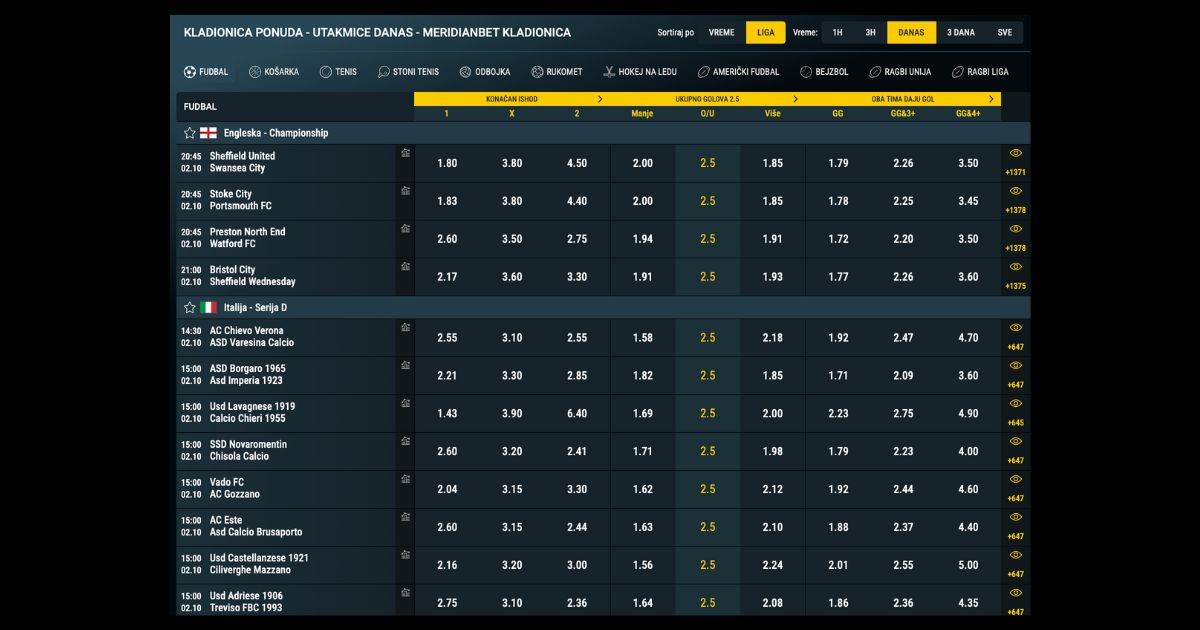
Task: Click statistics icon for Sheffield United match
Action: pyautogui.click(x=405, y=153)
